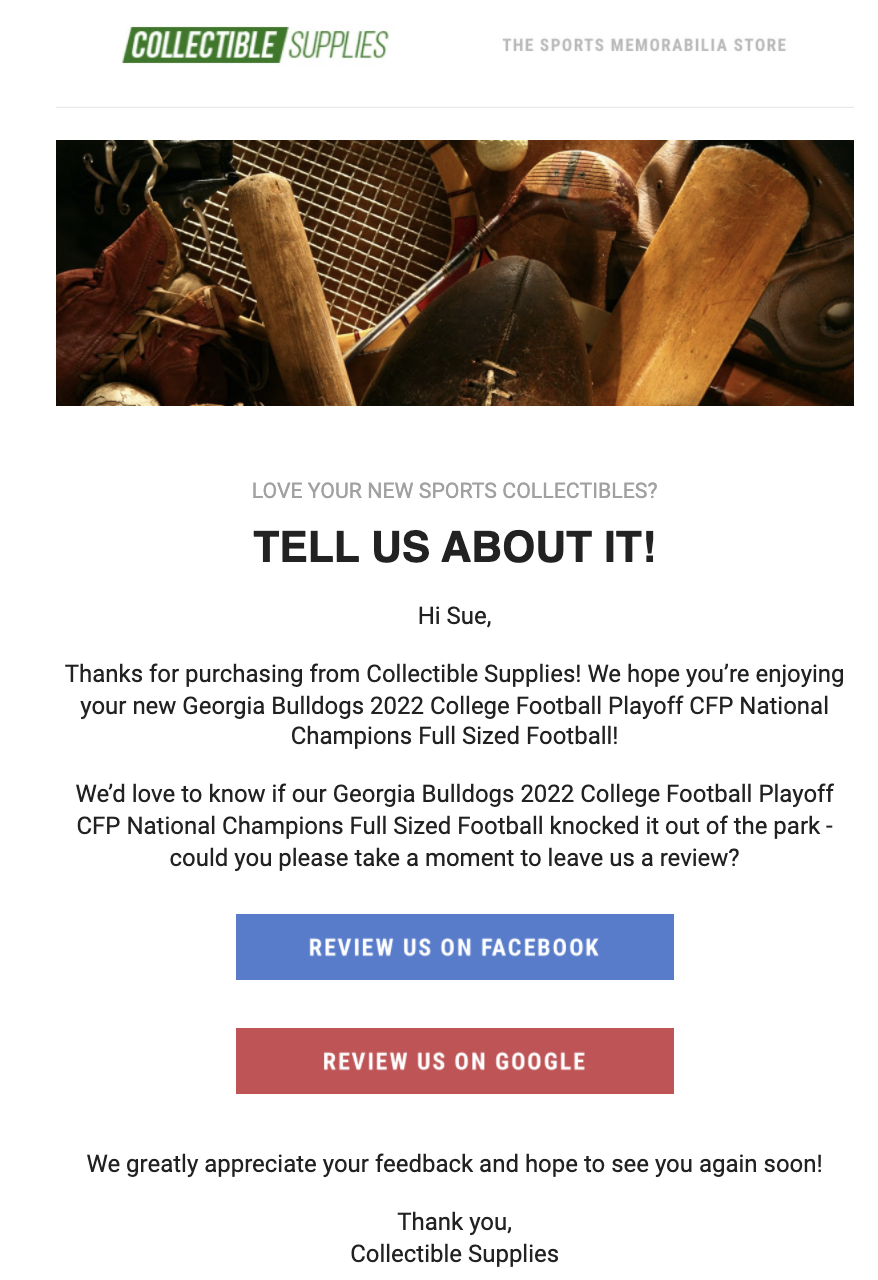878x1280 pixels.
Task: Click the greatly appreciate your feedback line
Action: 454,1164
